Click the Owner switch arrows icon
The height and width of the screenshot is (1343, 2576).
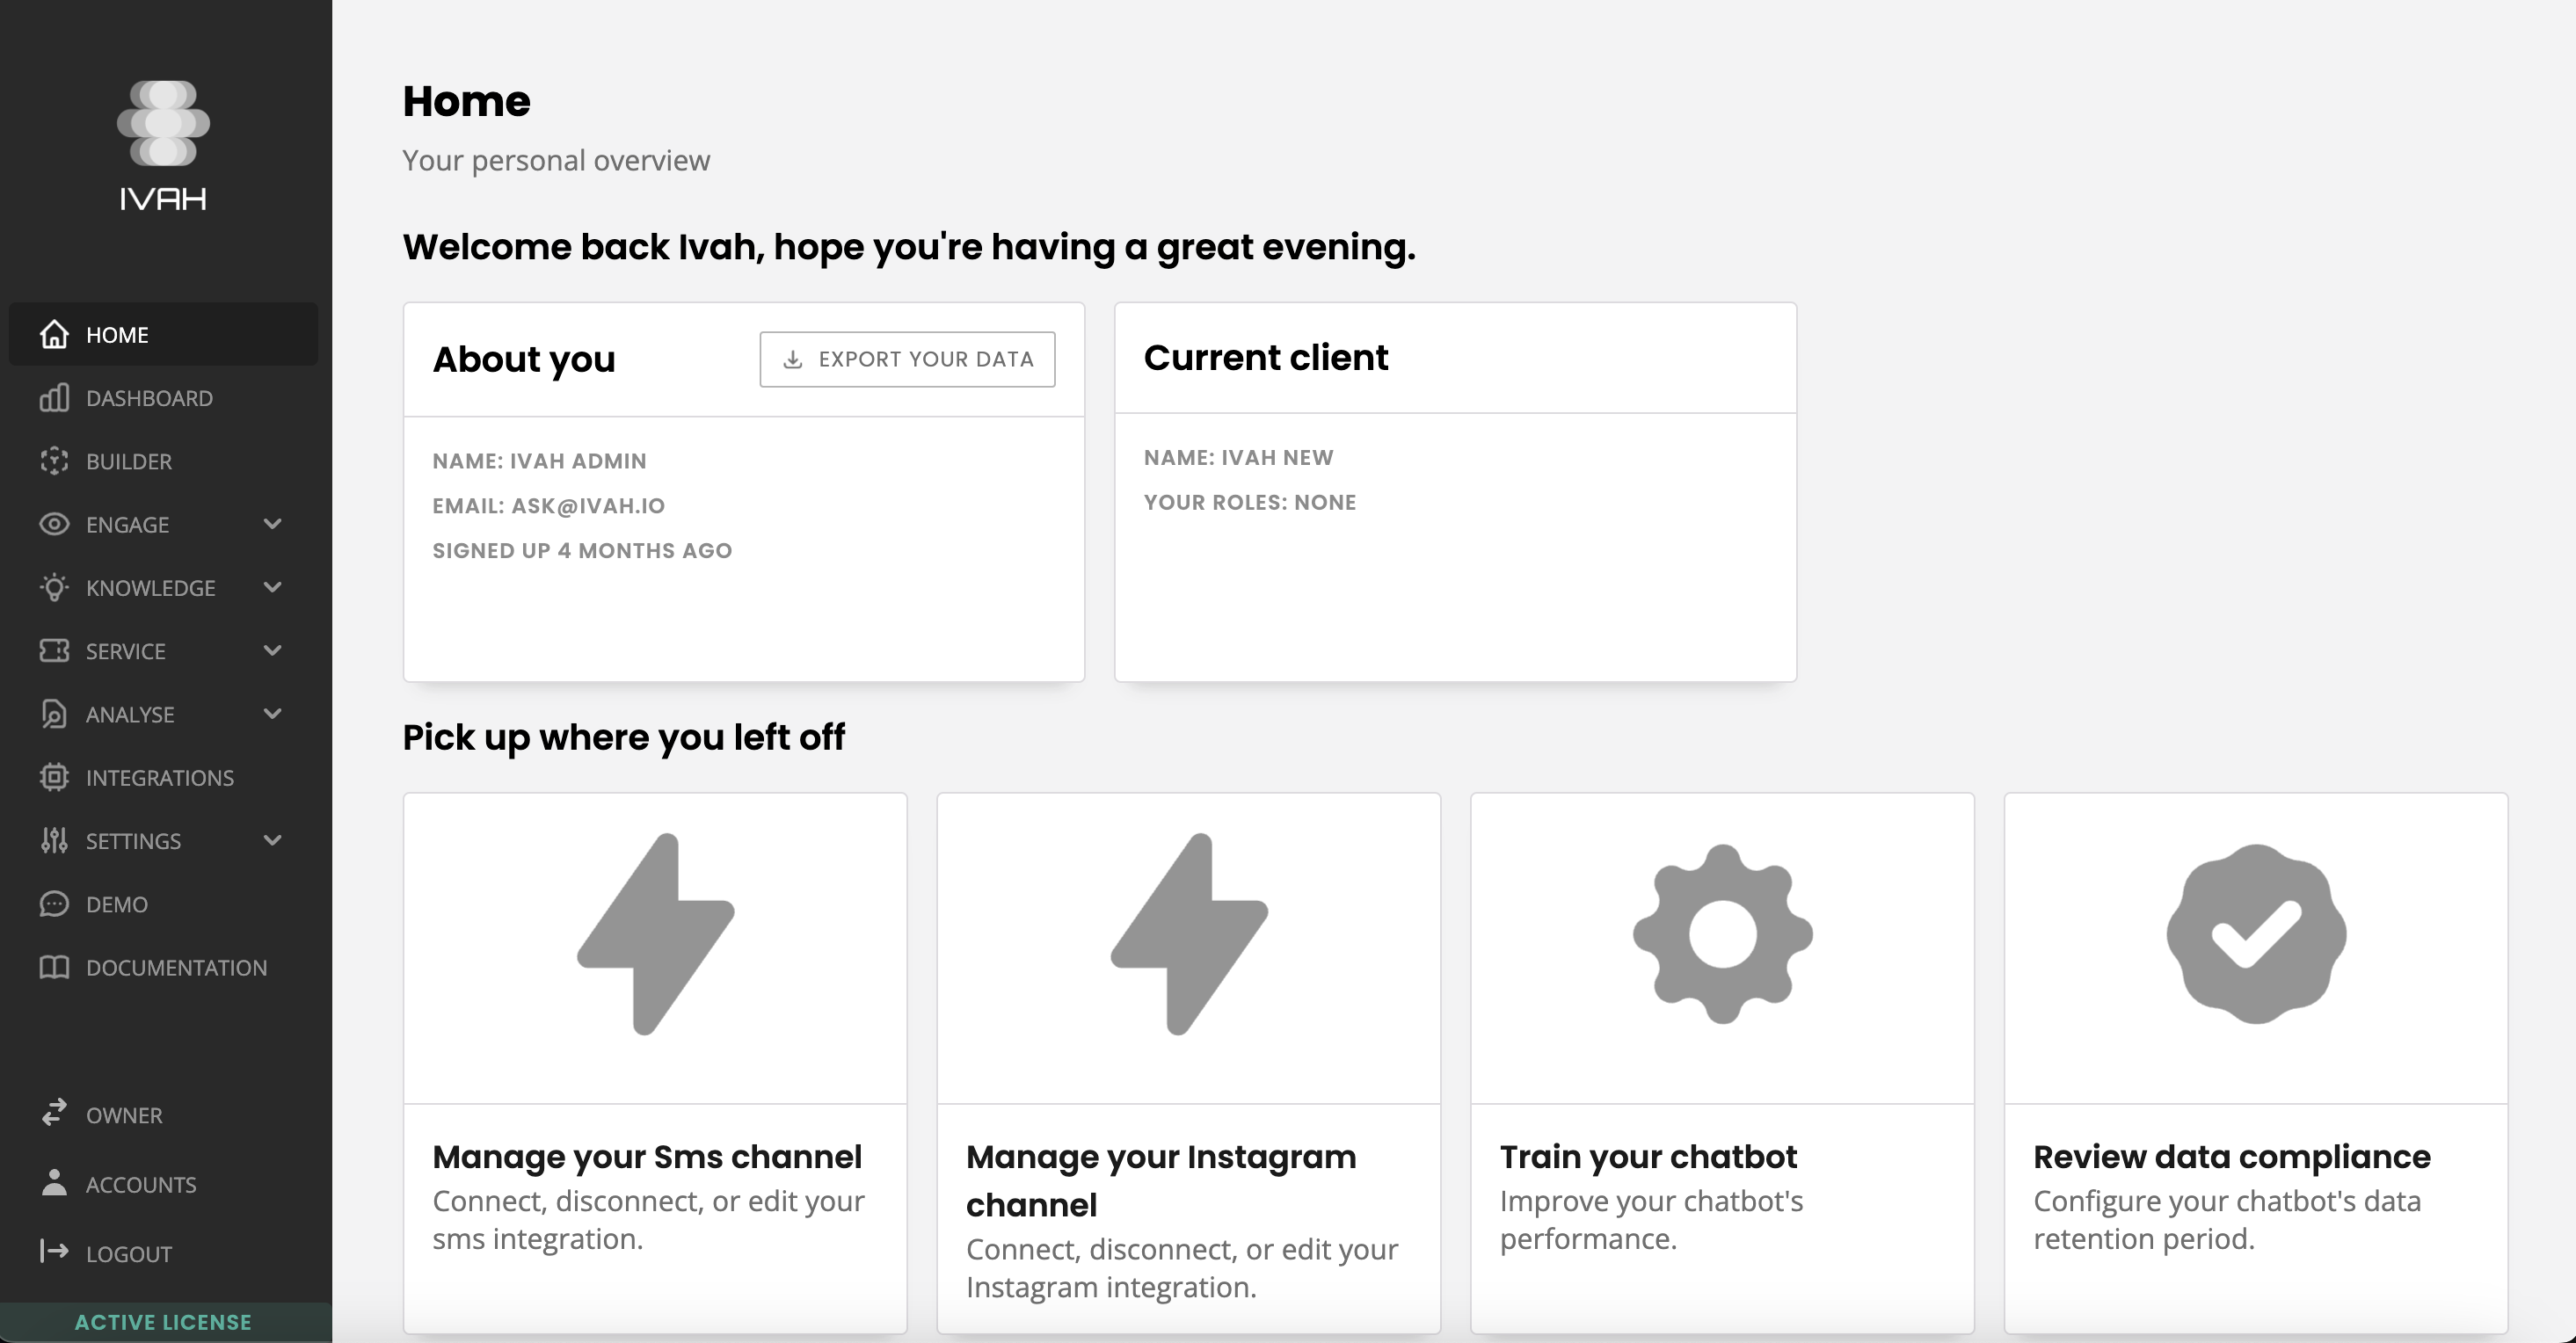(x=54, y=1113)
